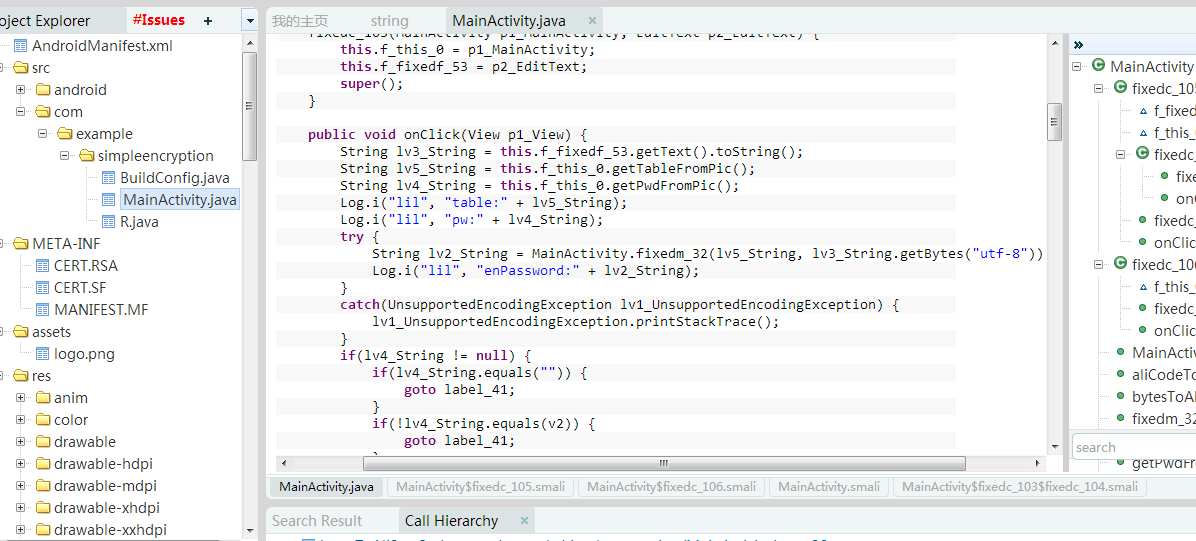This screenshot has height=541, width=1196.
Task: Collapse the MainActivity root node in outline
Action: click(x=1077, y=66)
